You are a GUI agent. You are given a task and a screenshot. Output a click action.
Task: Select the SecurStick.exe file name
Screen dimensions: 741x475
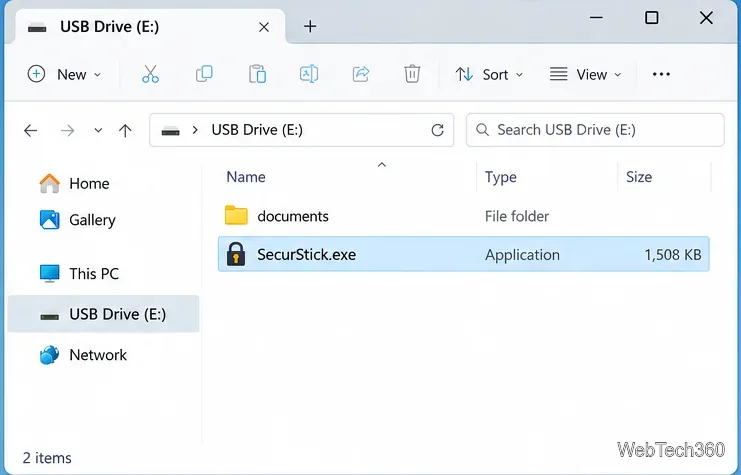click(x=307, y=255)
